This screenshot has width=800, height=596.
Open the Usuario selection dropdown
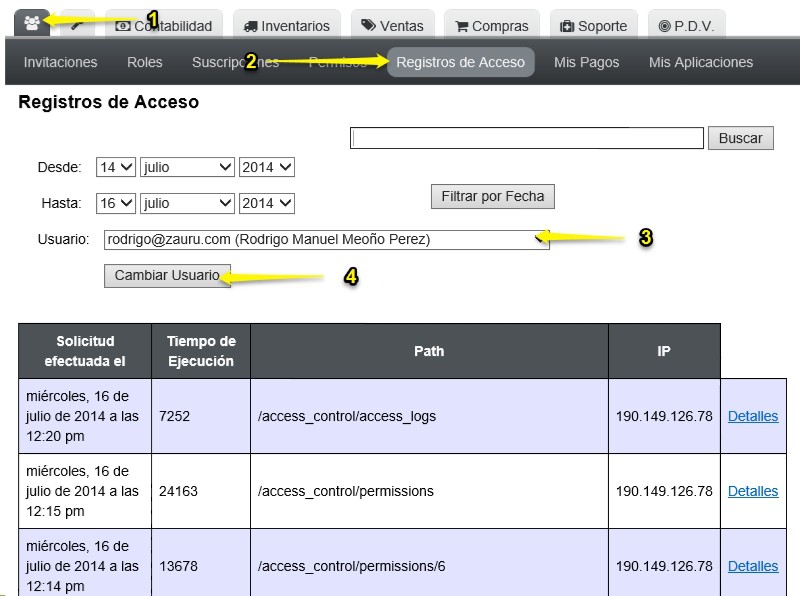(x=327, y=239)
